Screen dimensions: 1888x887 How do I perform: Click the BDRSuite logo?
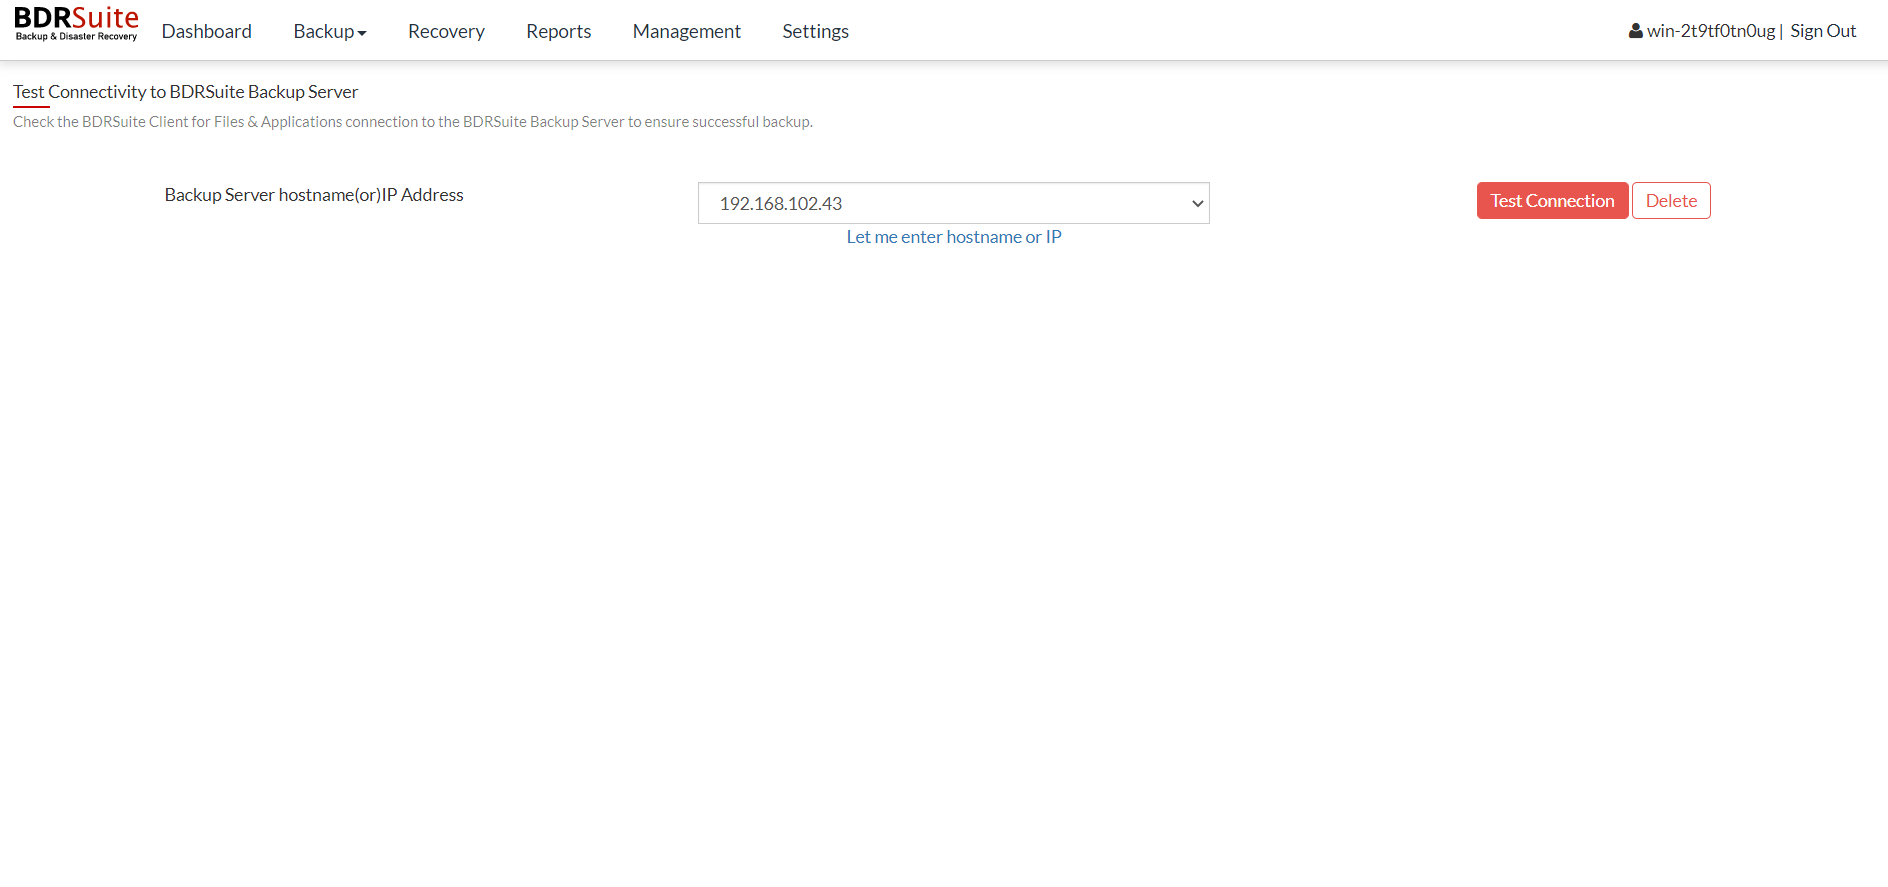(x=76, y=25)
